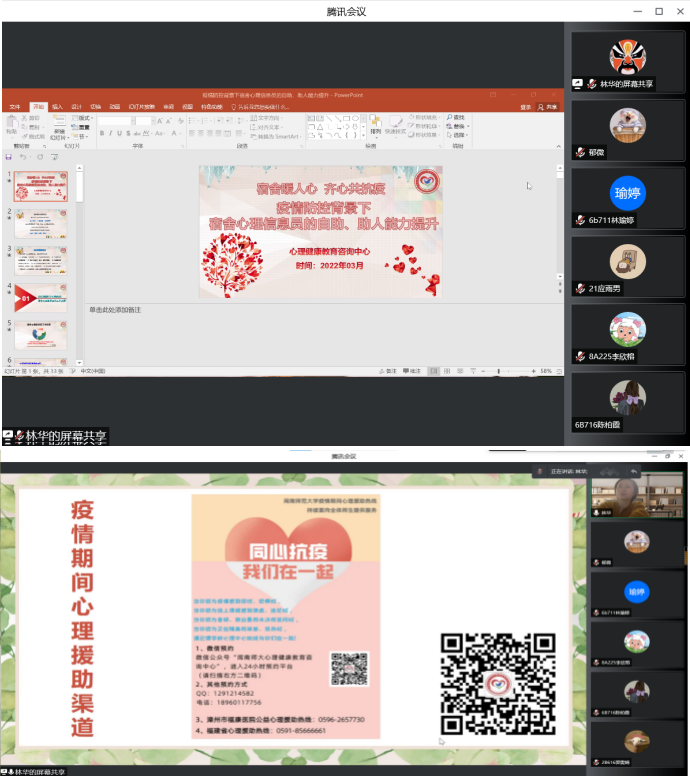Image resolution: width=690 pixels, height=776 pixels.
Task: Open the 文件 (File) menu tab
Action: click(x=15, y=106)
